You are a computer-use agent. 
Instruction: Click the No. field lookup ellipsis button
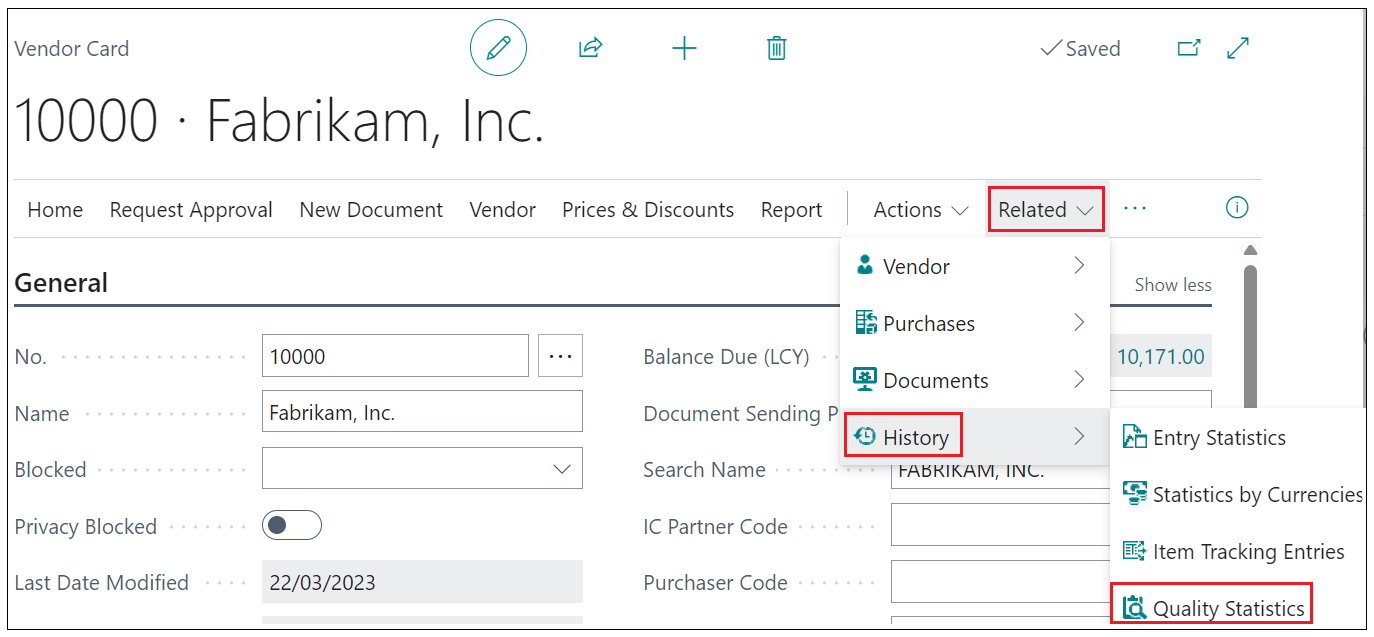click(560, 356)
